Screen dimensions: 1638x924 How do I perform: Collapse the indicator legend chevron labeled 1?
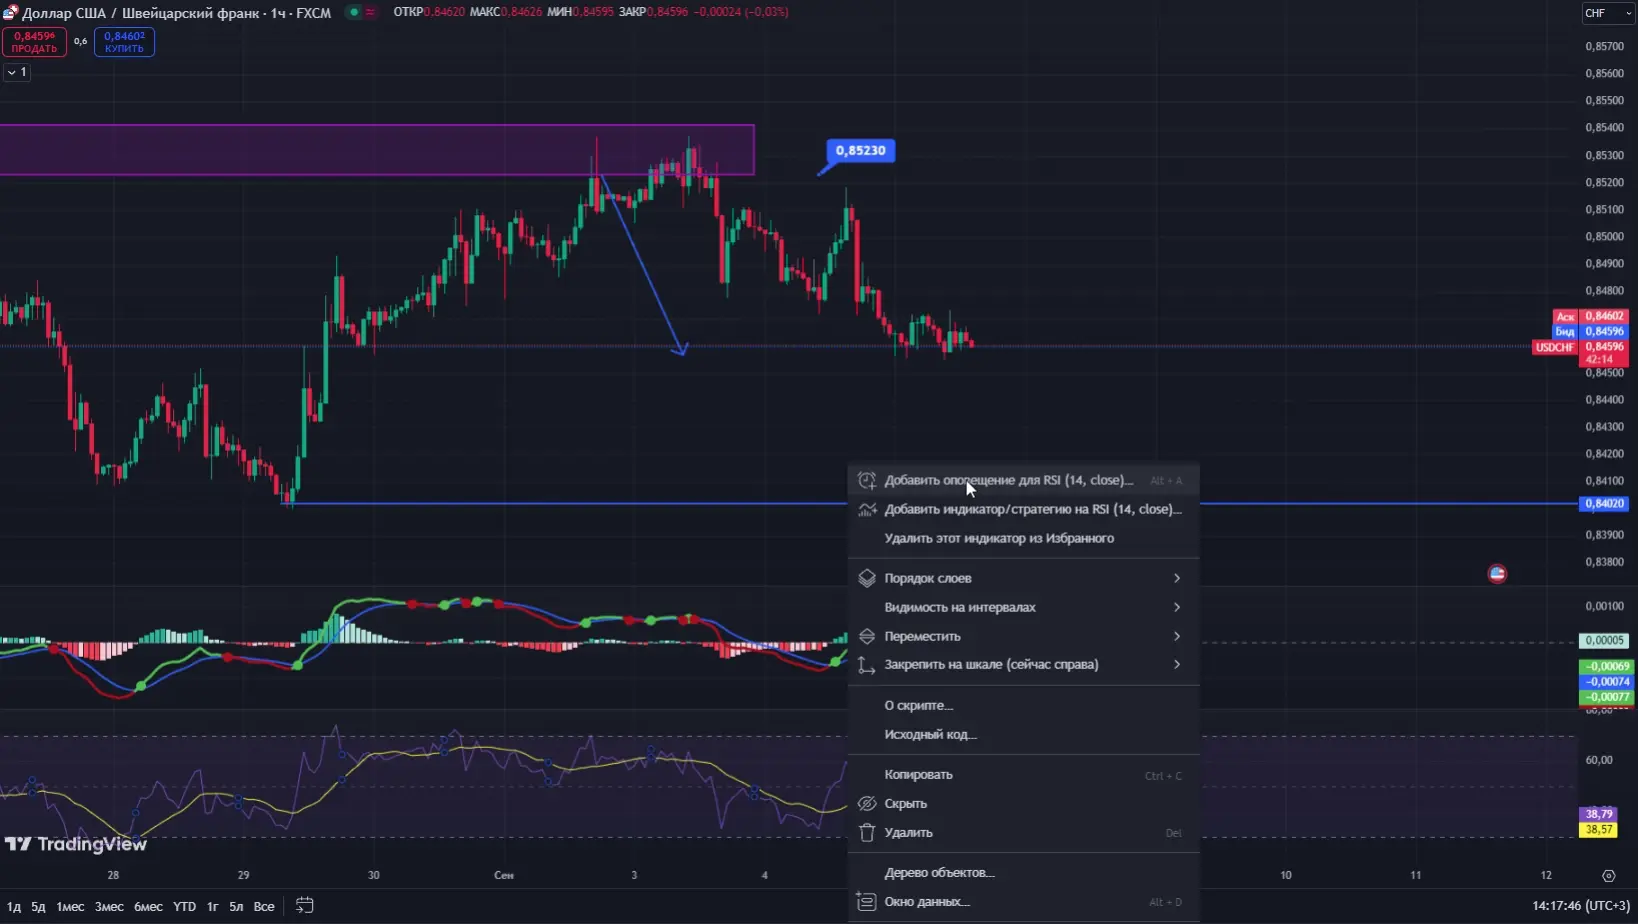(x=17, y=72)
